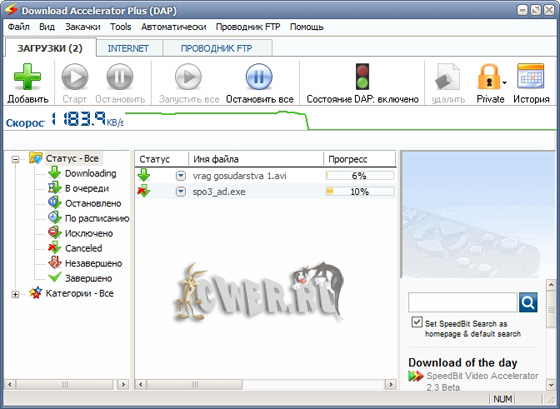Open the Private button dropdown arrow
The height and width of the screenshot is (409, 560).
(504, 83)
